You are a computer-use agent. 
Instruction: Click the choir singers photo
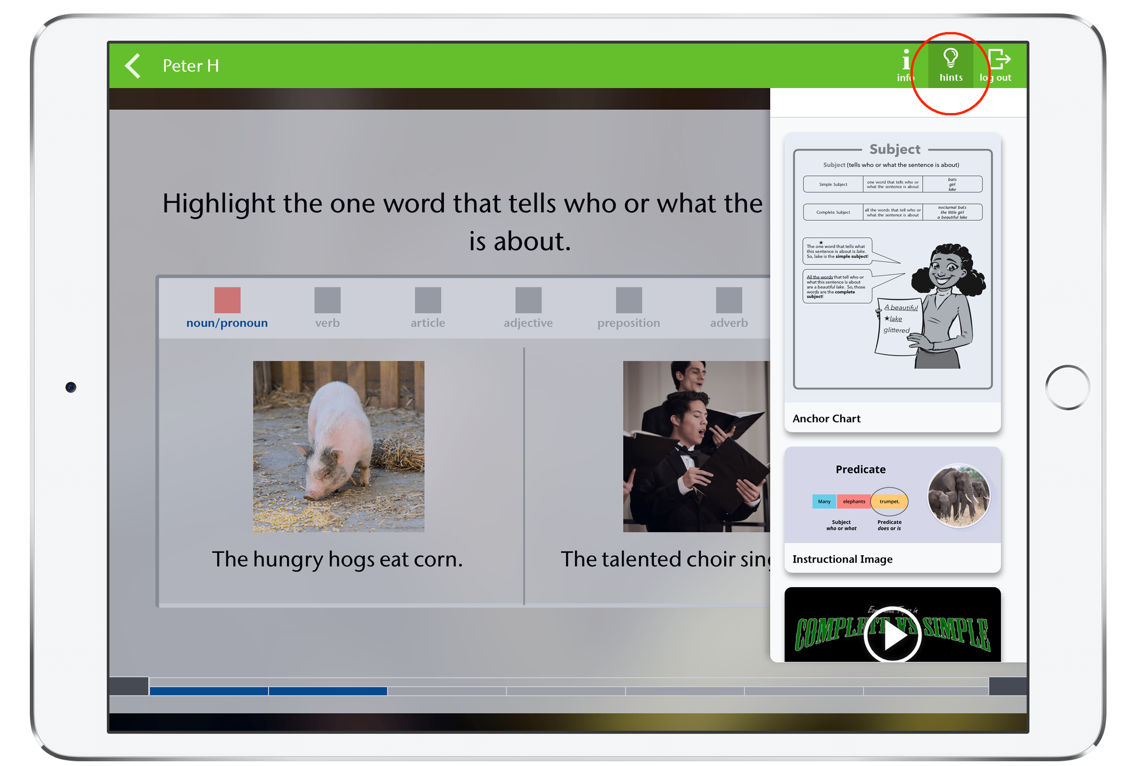[x=696, y=446]
